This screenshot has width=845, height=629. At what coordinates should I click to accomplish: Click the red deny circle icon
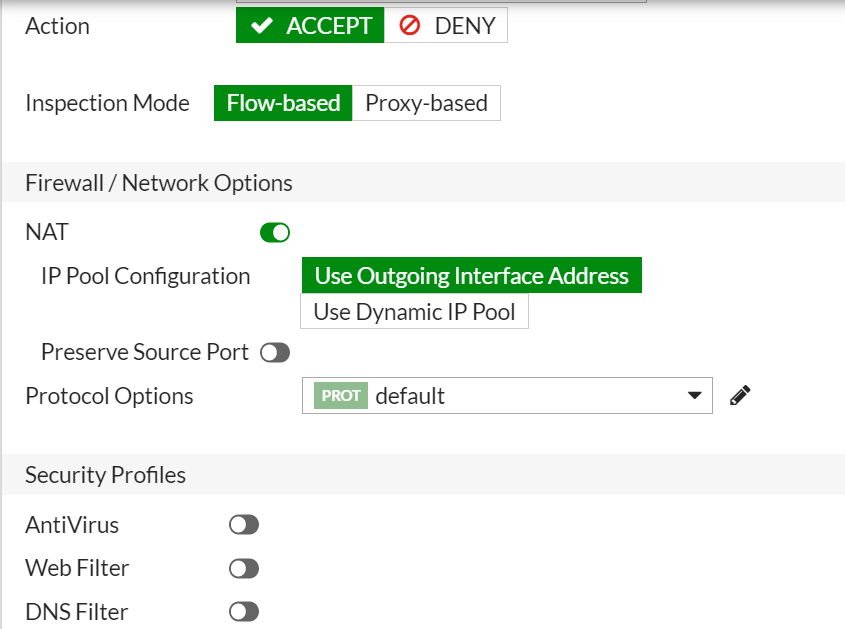point(410,25)
